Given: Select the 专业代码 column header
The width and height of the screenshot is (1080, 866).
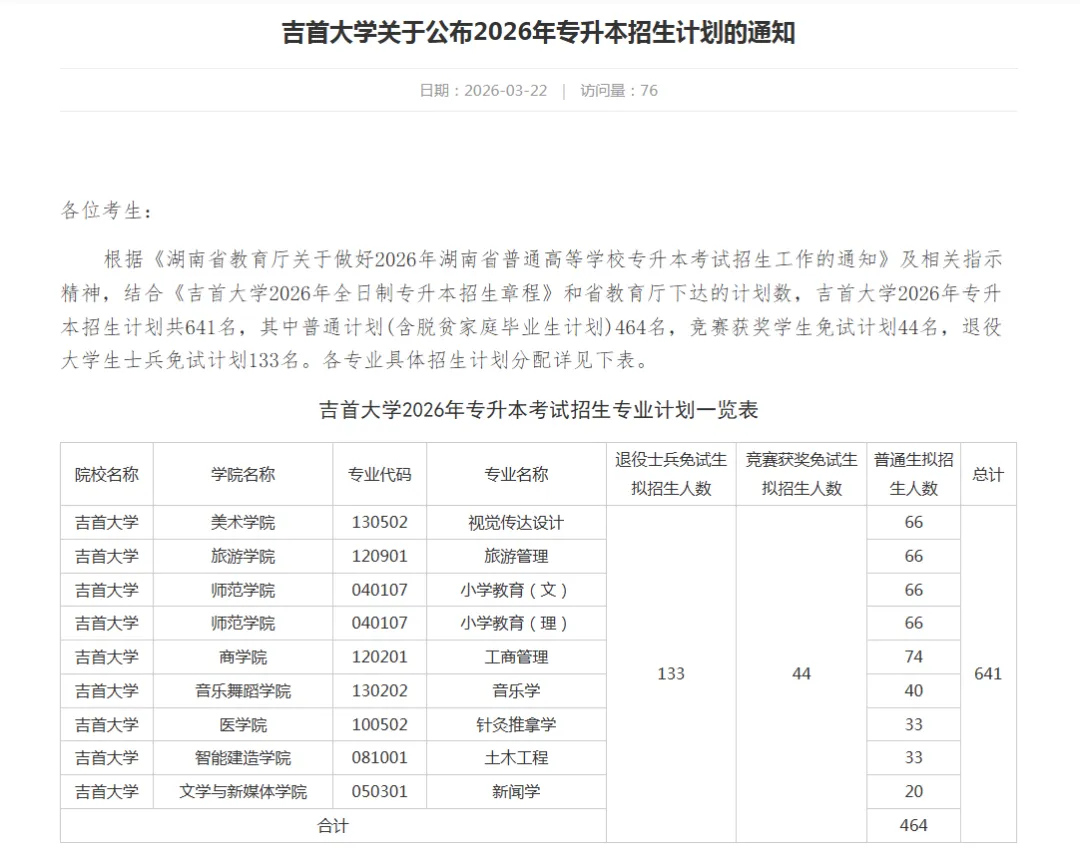Looking at the screenshot, I should [x=380, y=474].
